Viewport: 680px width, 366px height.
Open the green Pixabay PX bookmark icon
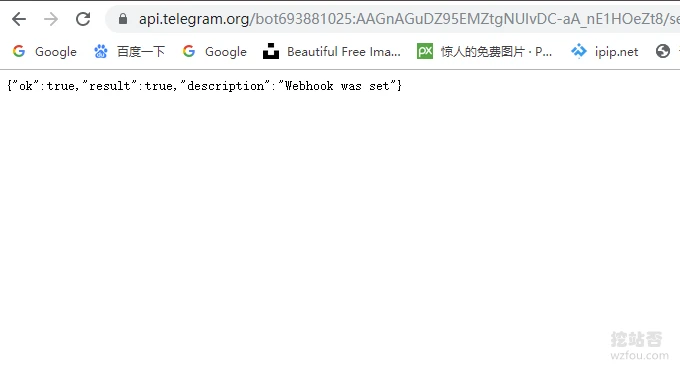pos(425,51)
